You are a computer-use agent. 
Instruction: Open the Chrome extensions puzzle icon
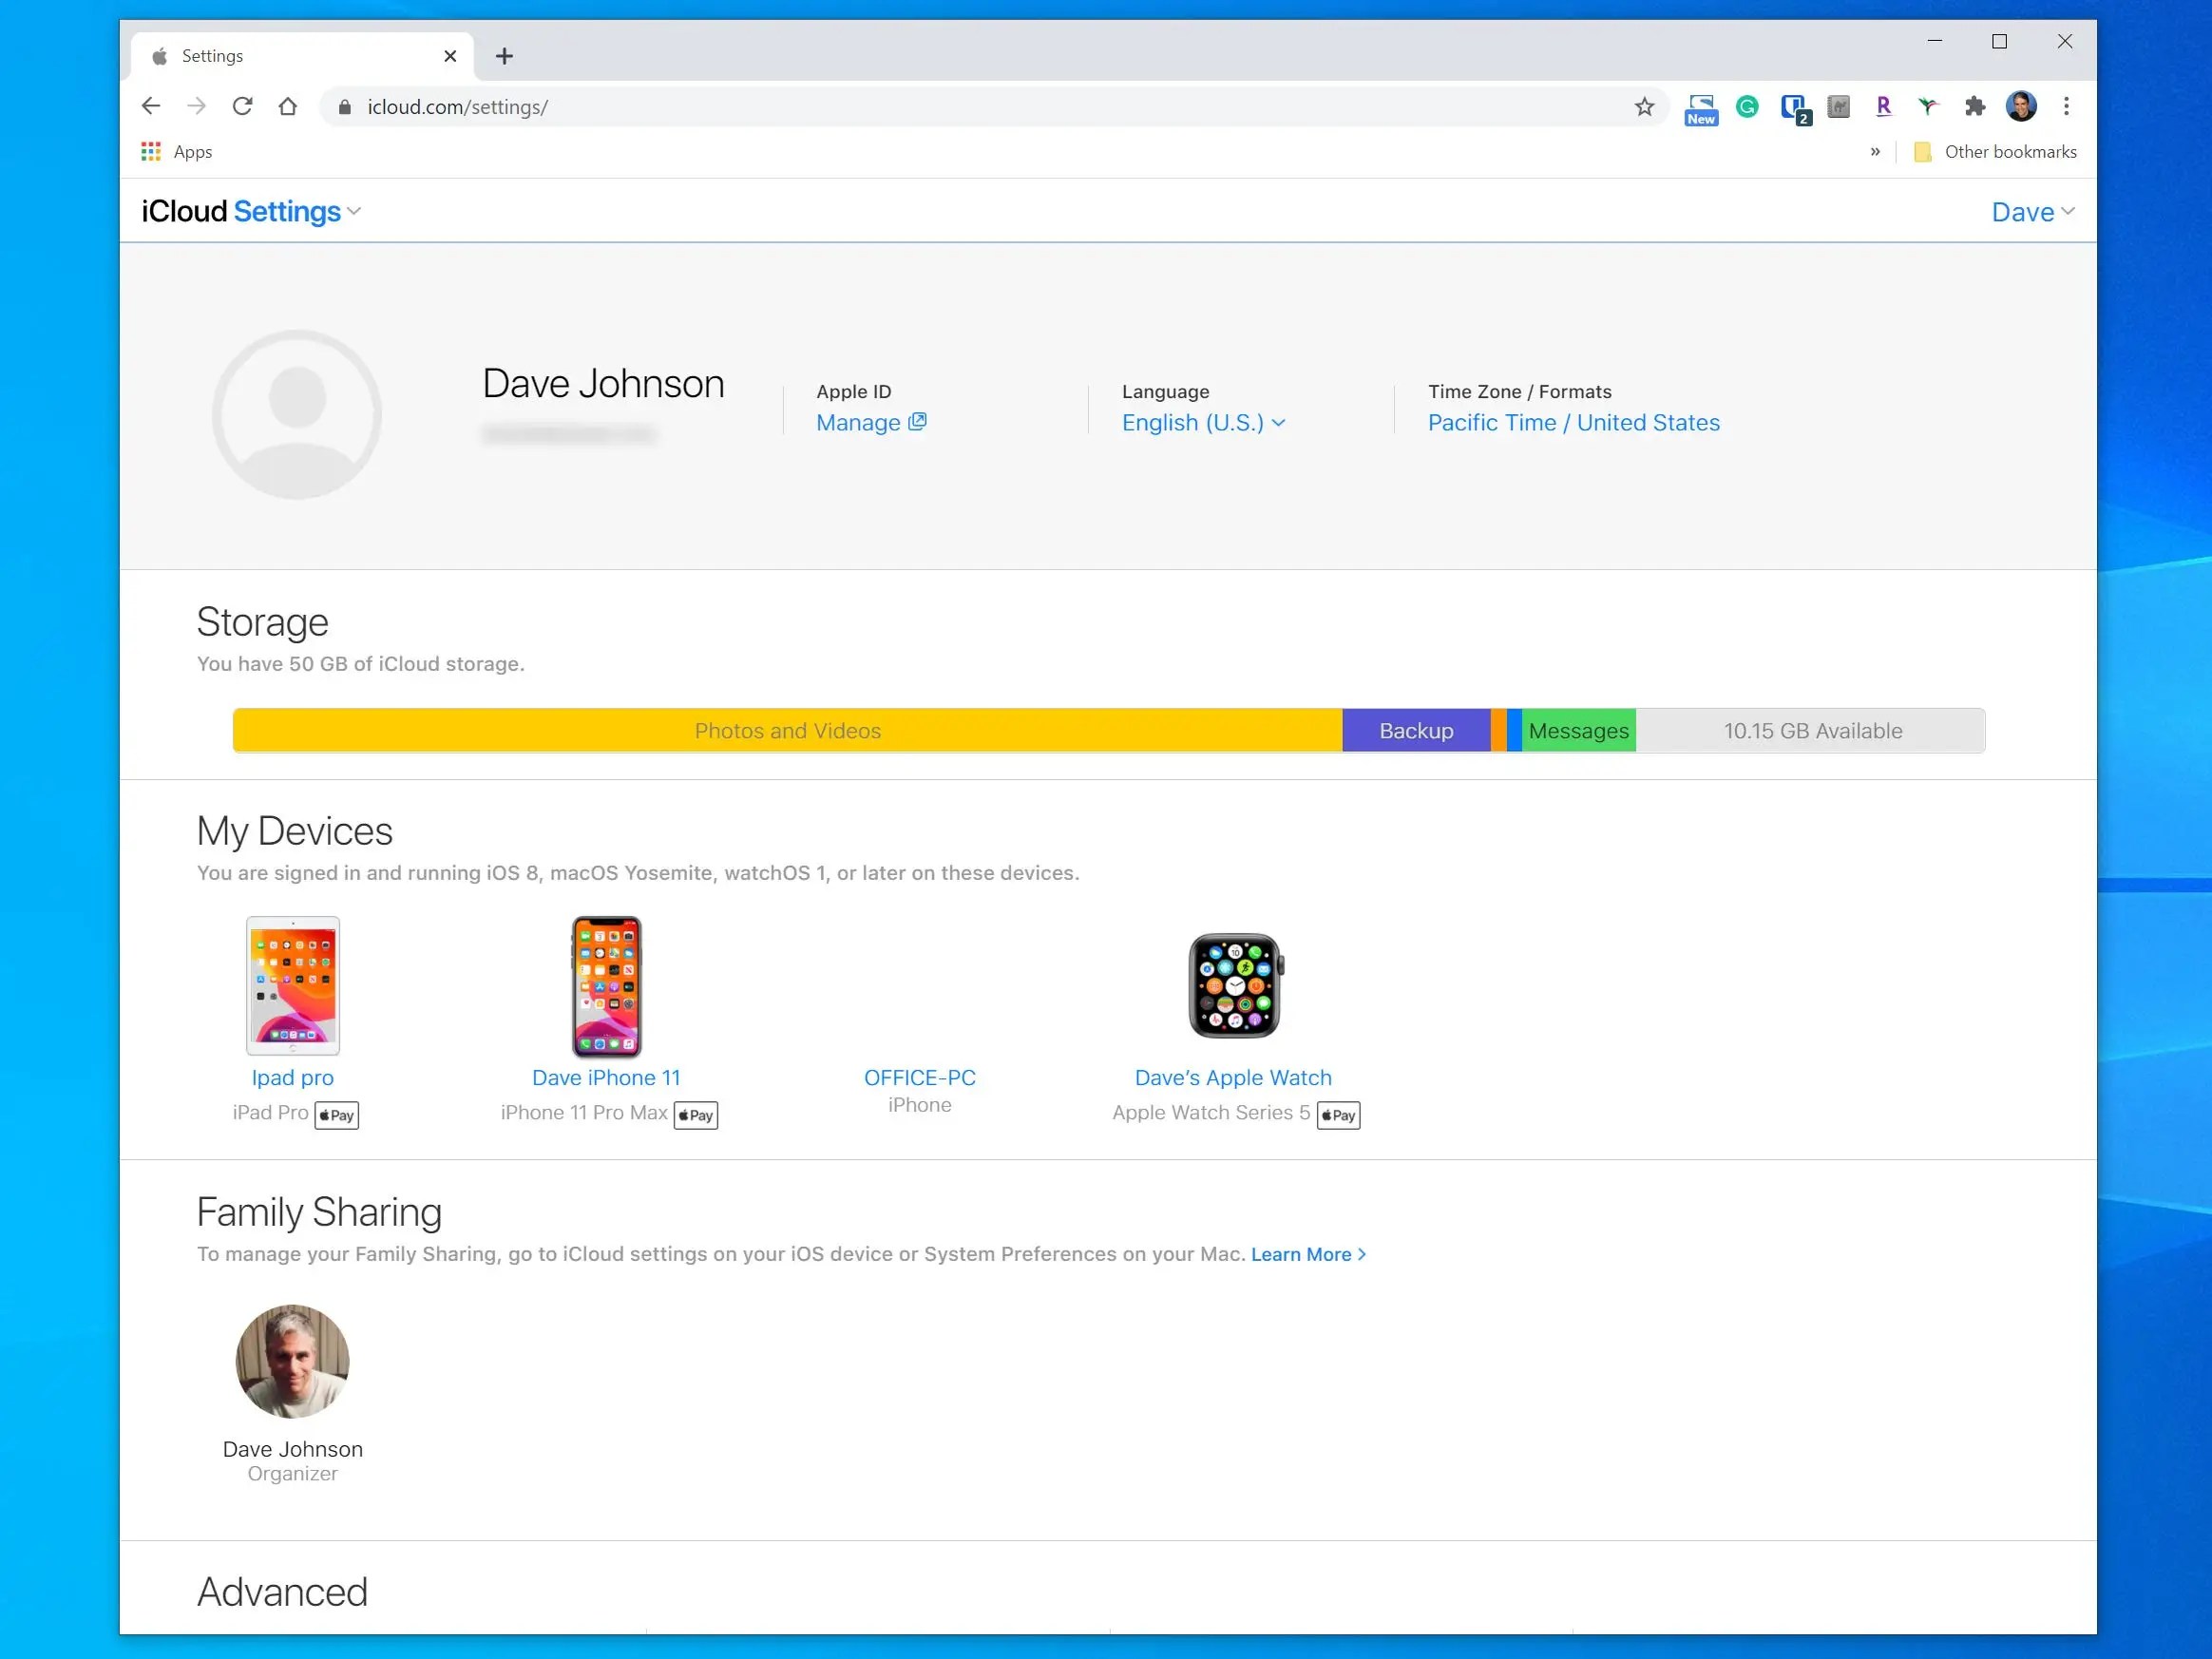pyautogui.click(x=1974, y=107)
